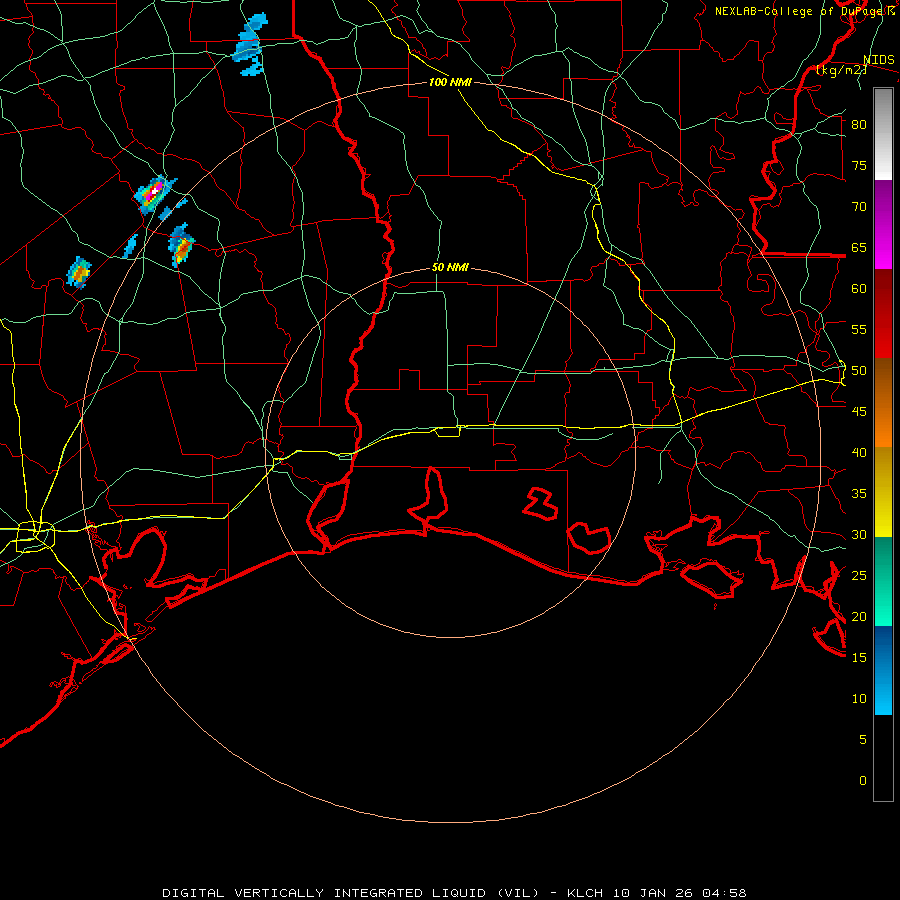Click the 5 value on the color scale
This screenshot has width=900, height=900.
point(863,740)
